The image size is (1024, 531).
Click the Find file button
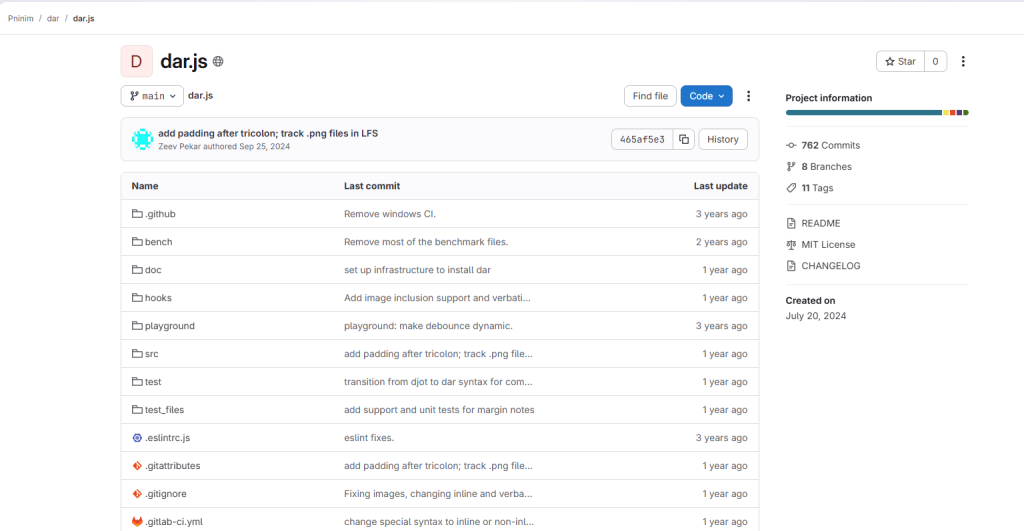point(650,96)
